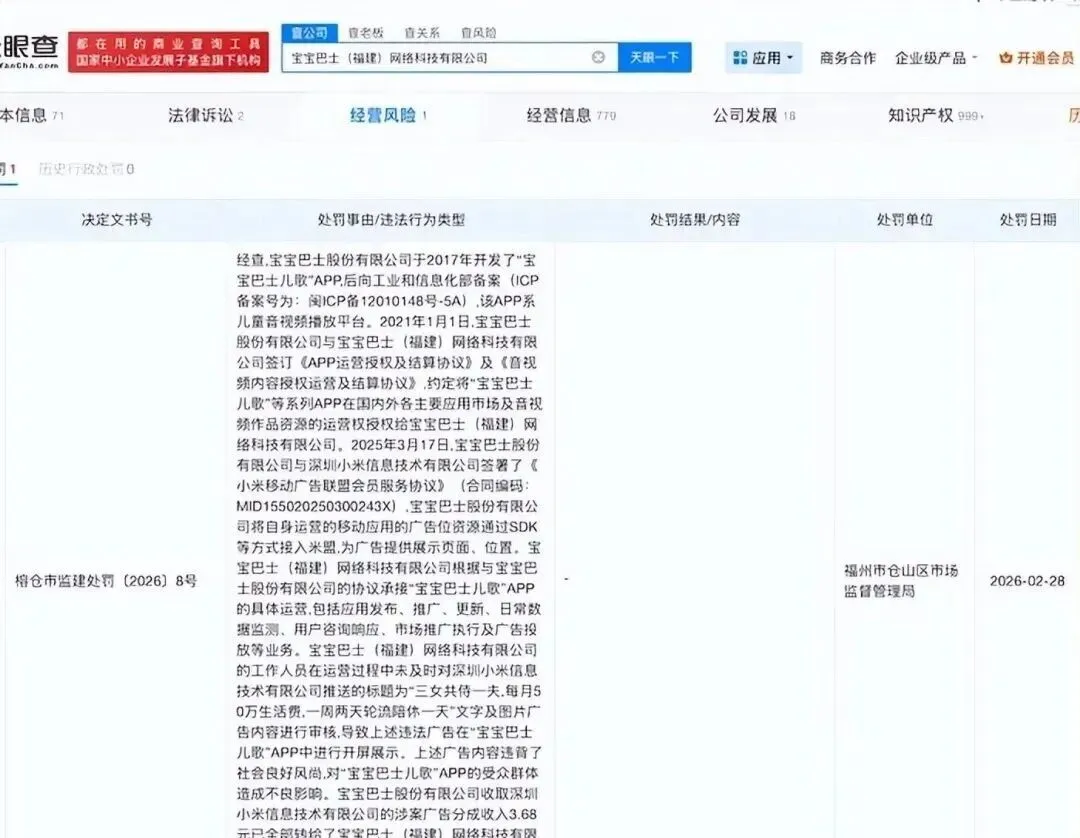Screen dimensions: 1080x838
Task: Click the decision number ending in 〔2026〕8号
Action: [105, 580]
